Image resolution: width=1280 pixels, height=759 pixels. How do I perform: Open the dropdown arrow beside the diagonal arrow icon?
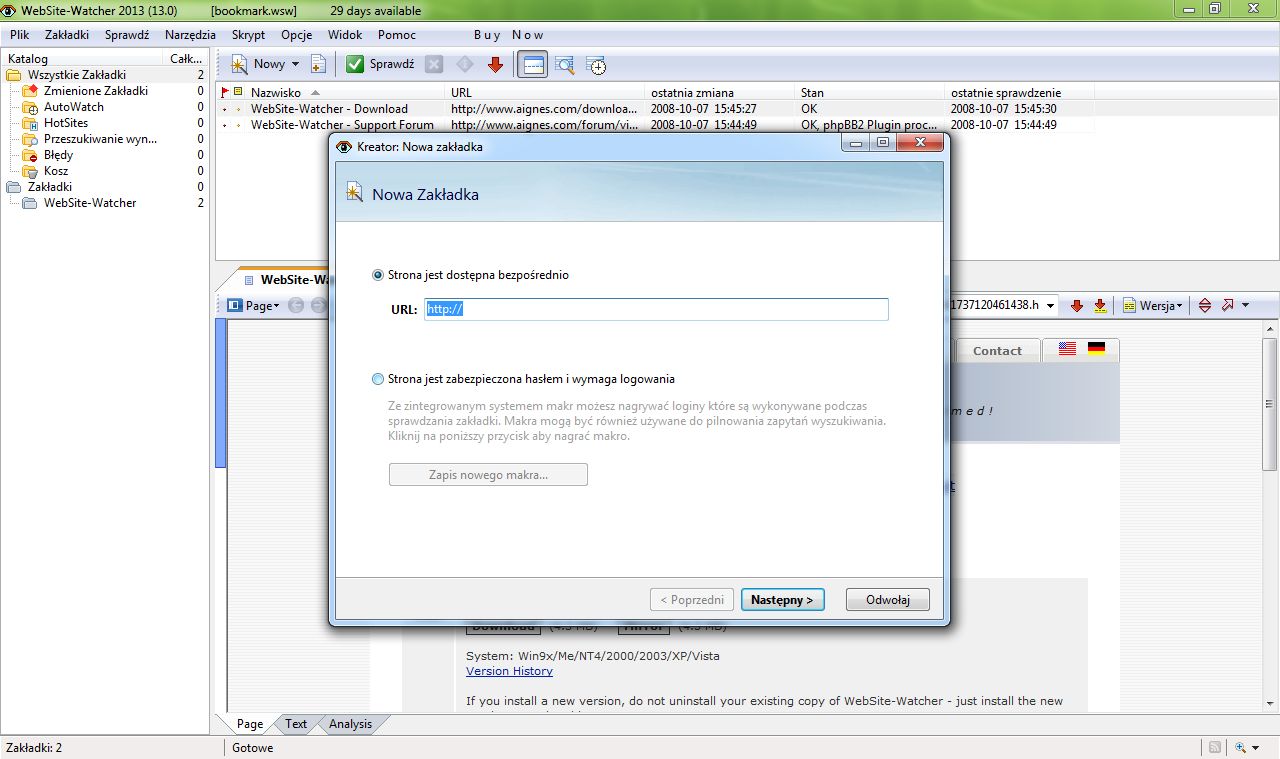[x=1246, y=306]
